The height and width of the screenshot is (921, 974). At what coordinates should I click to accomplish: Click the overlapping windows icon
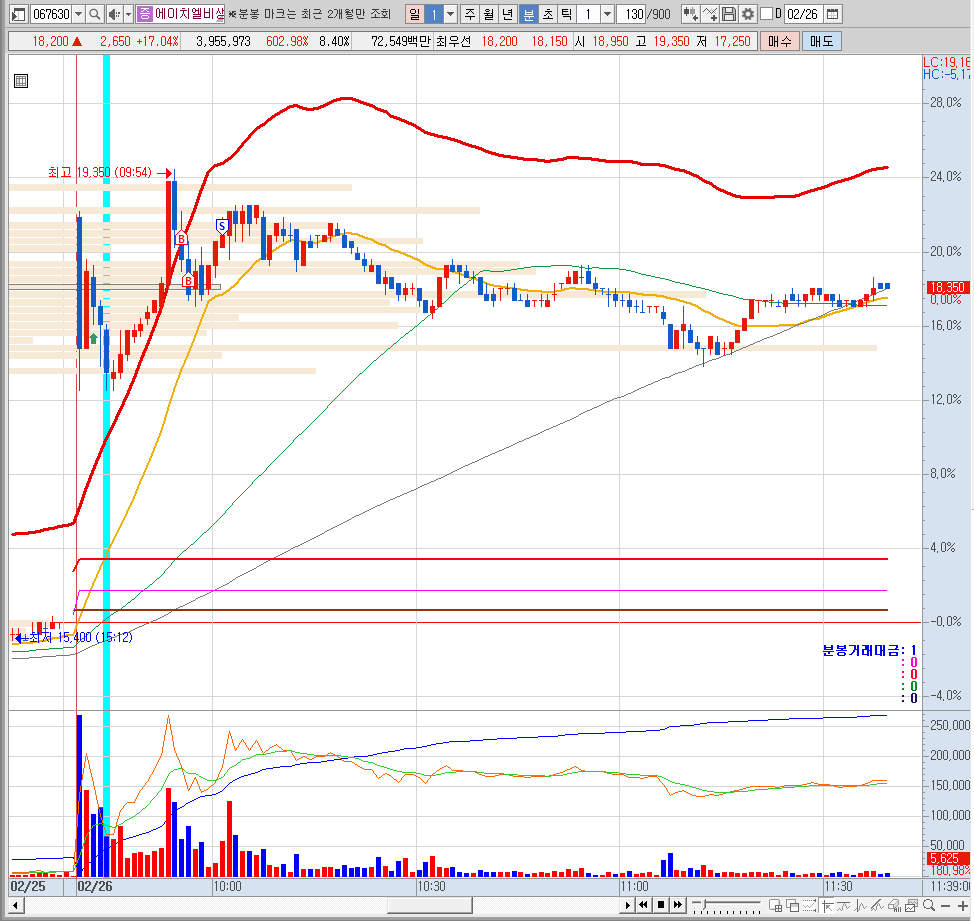click(x=793, y=905)
